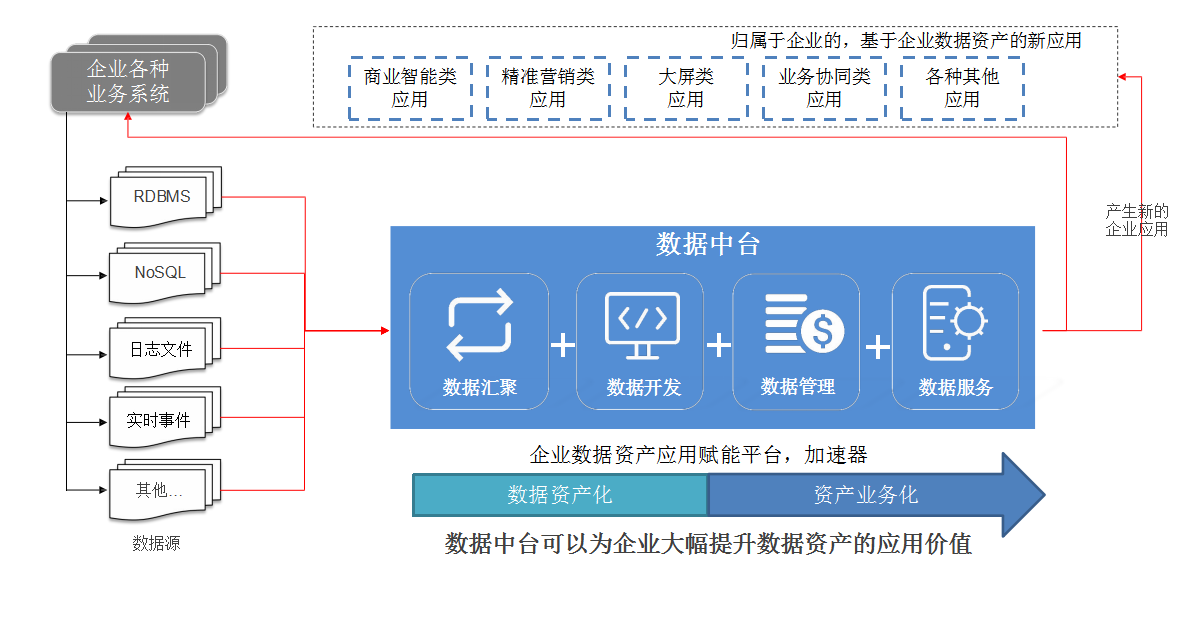Click the 数据资产化 teal bar segment

tap(560, 495)
